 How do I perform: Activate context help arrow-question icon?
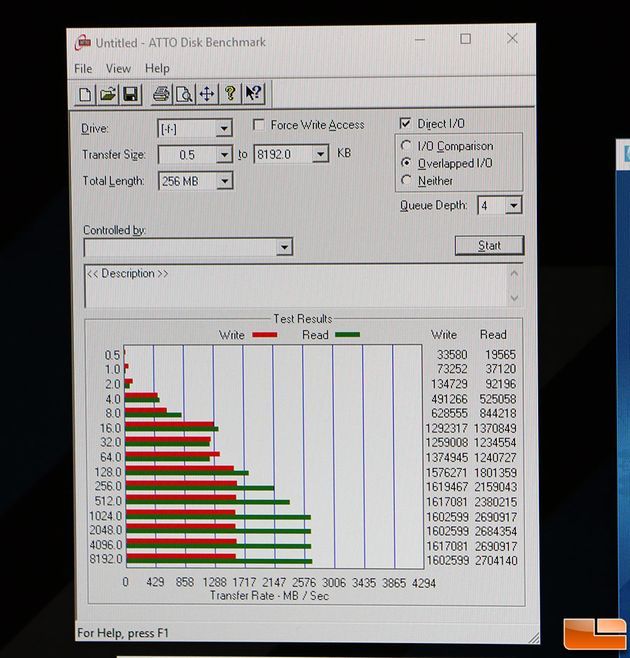[253, 93]
